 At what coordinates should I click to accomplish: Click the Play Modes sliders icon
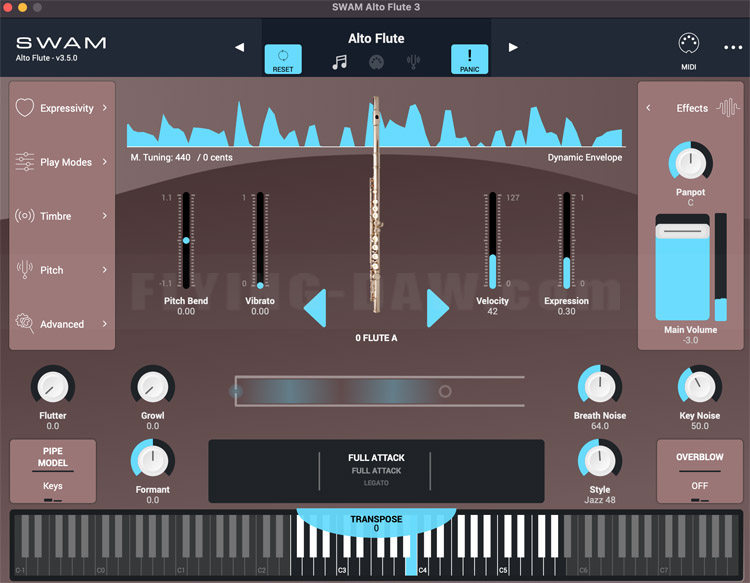pos(24,162)
